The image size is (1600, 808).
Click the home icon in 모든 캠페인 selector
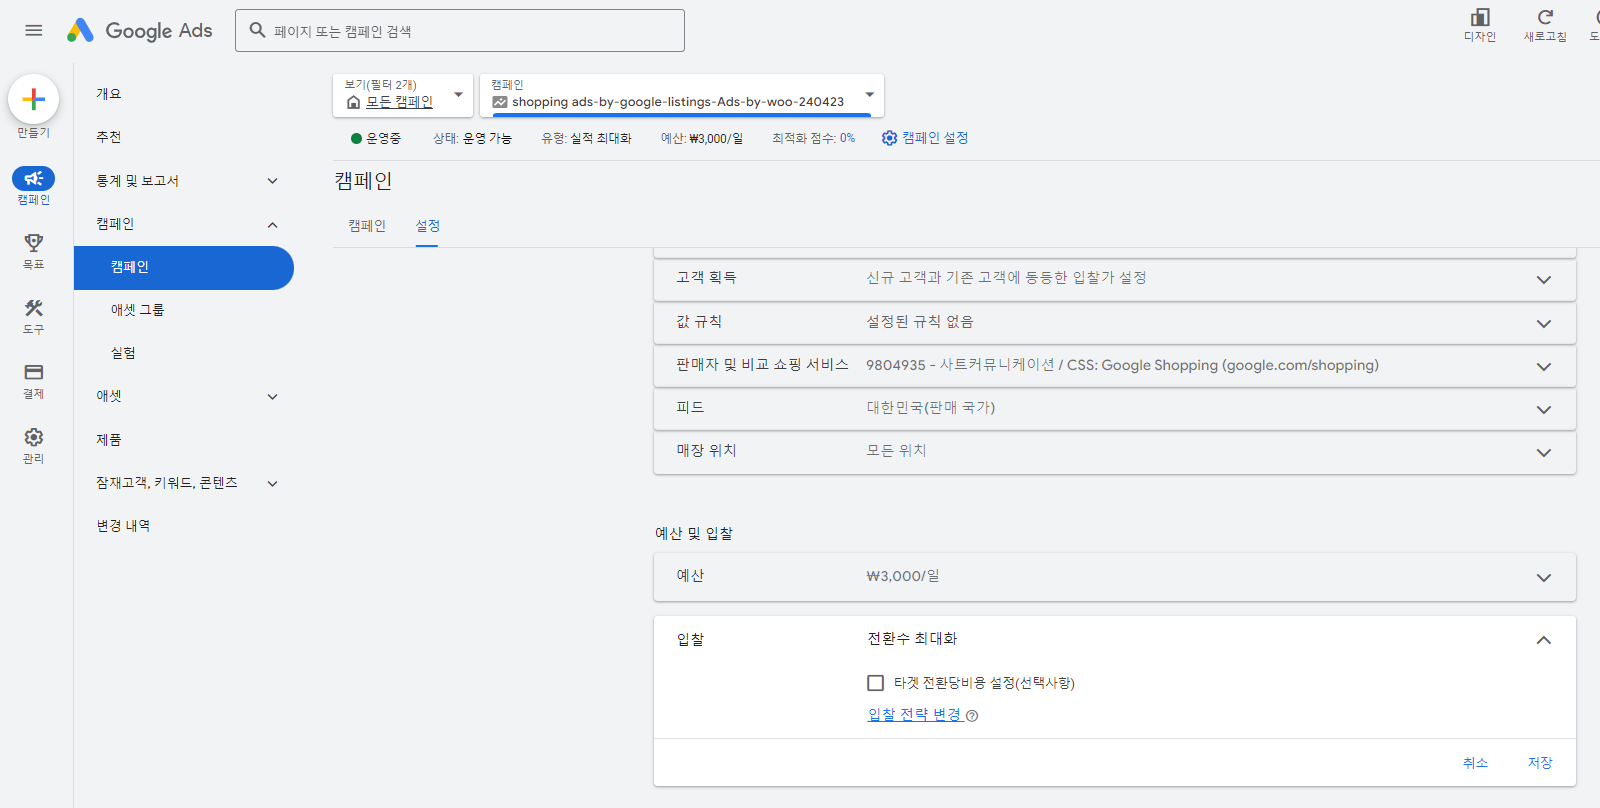tap(353, 102)
